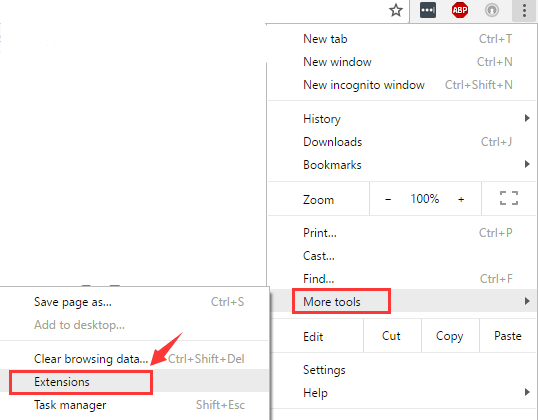Open the three-dot Chrome menu button

[524, 11]
